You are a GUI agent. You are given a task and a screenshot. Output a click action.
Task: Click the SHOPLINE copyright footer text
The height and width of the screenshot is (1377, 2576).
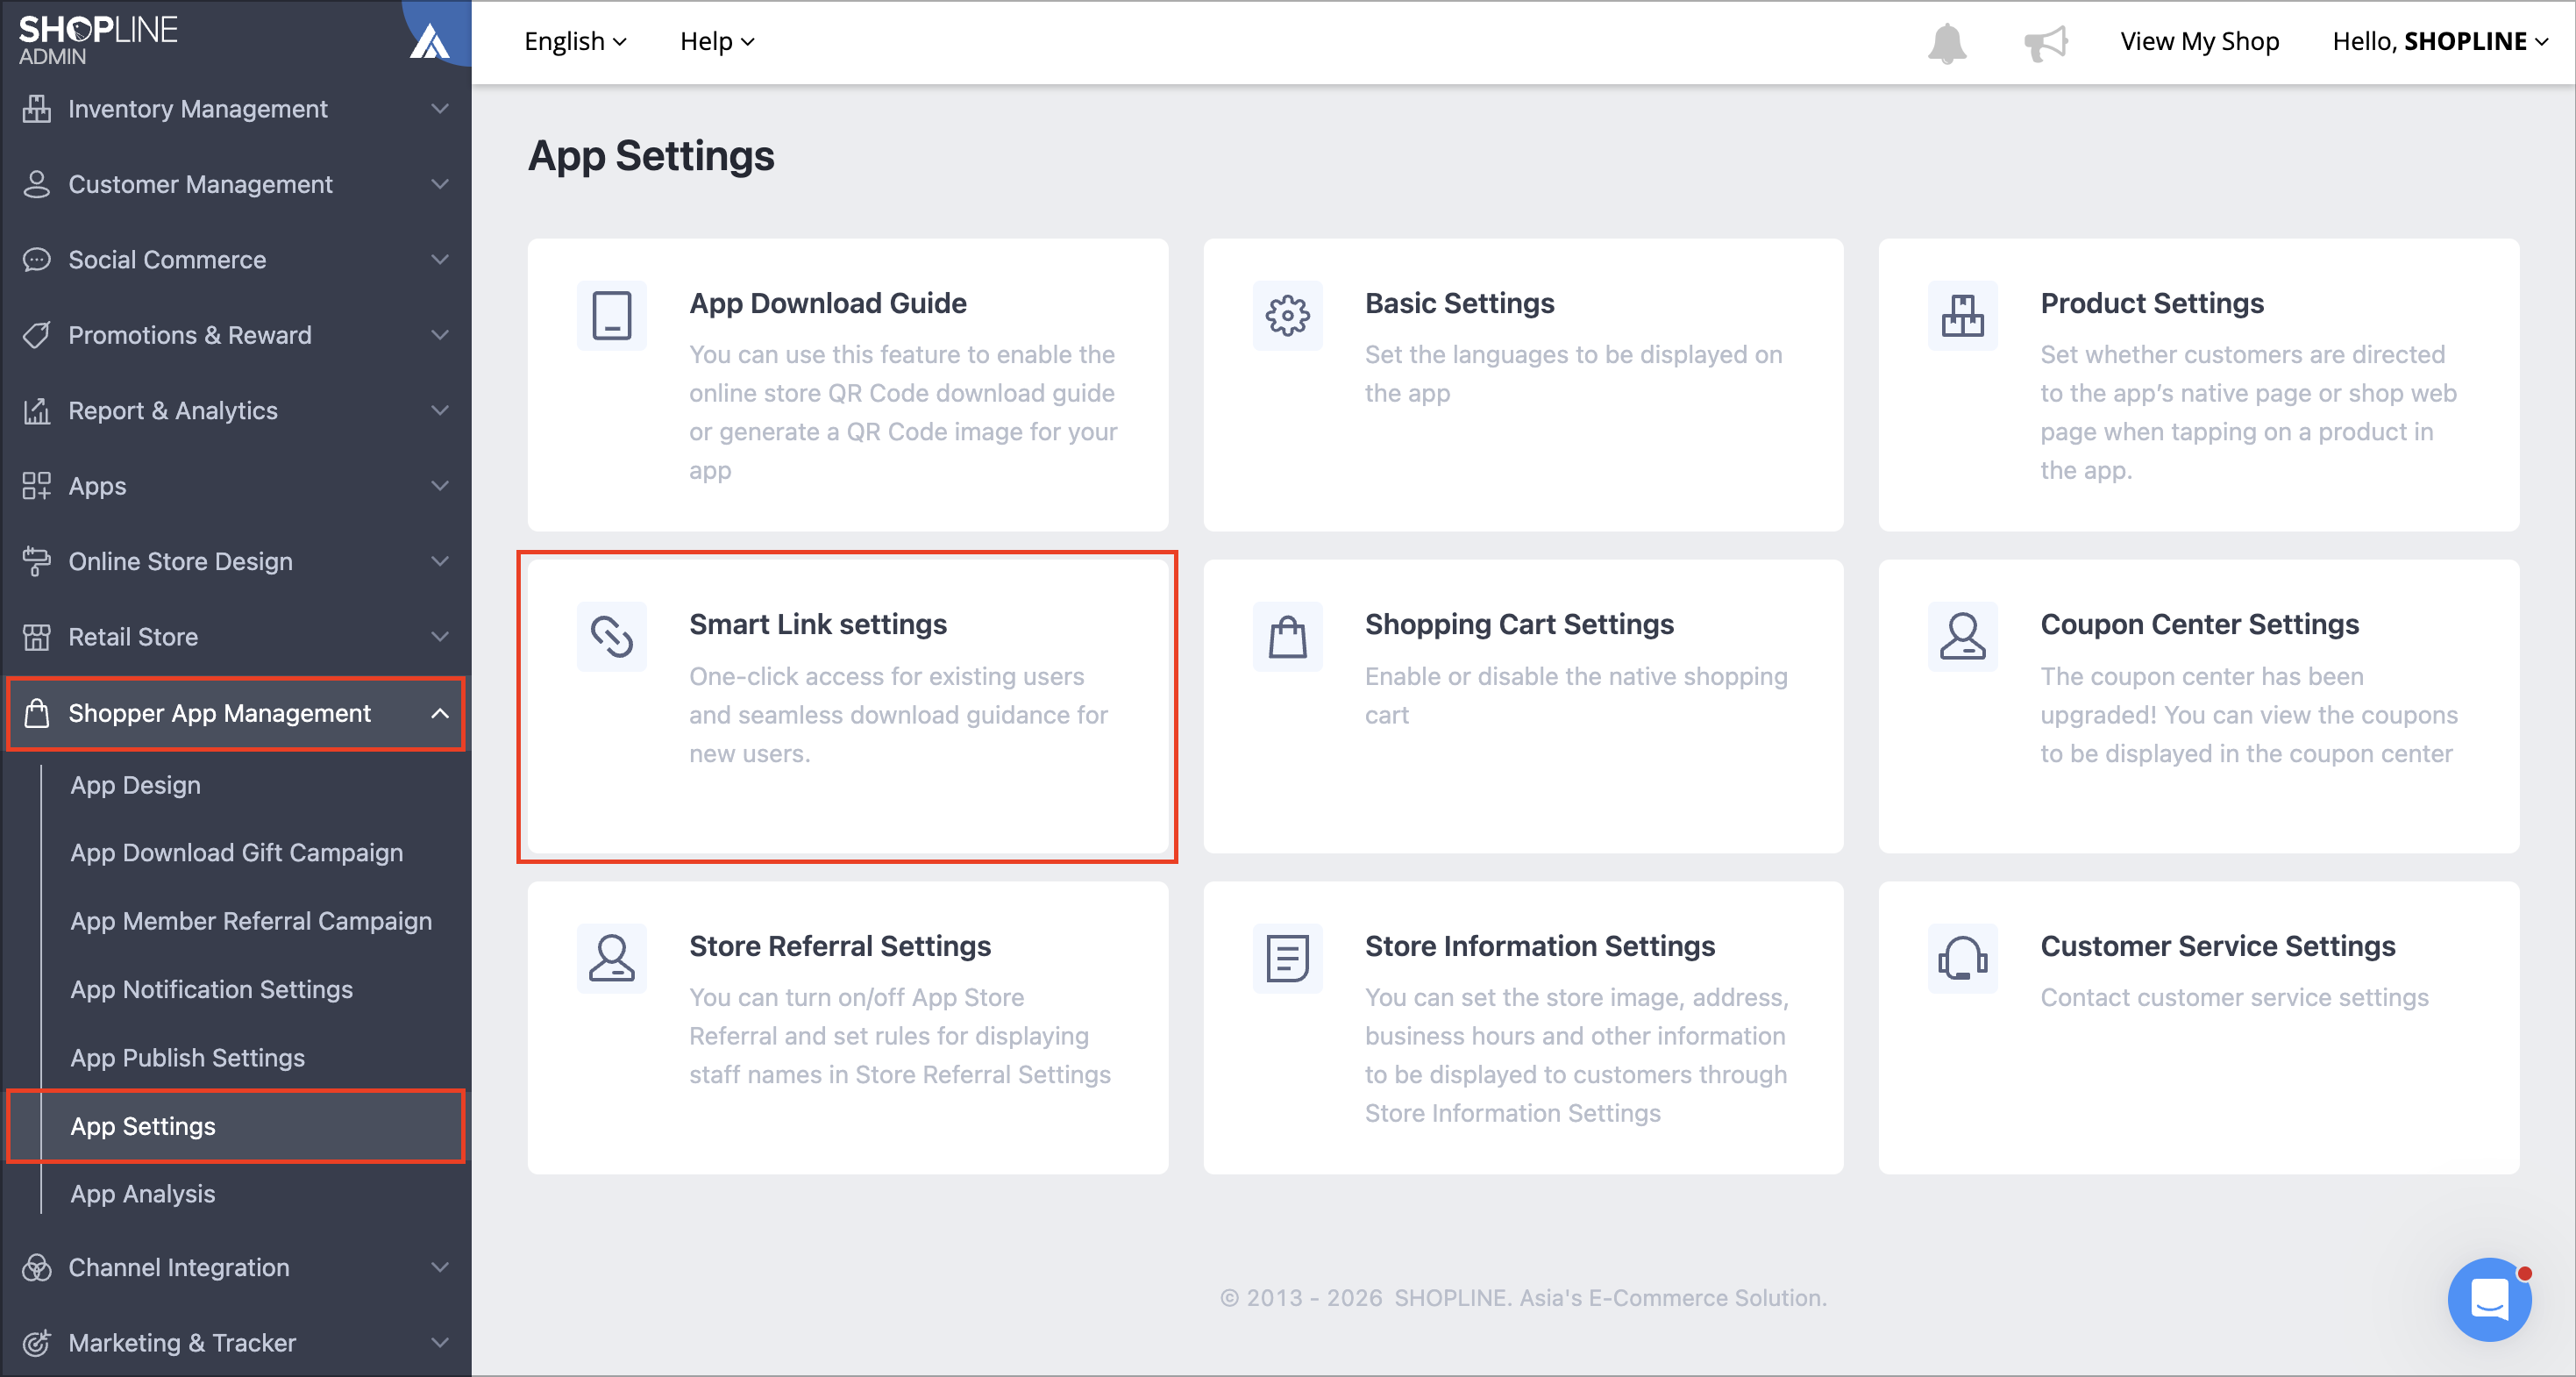1522,1298
